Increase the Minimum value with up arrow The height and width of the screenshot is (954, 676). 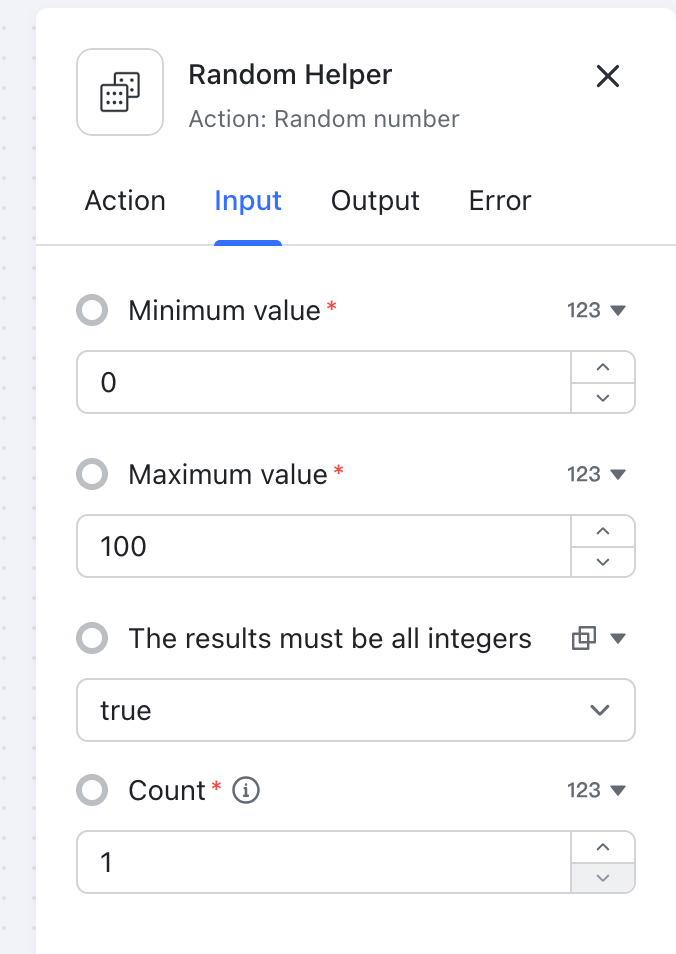[x=602, y=367]
